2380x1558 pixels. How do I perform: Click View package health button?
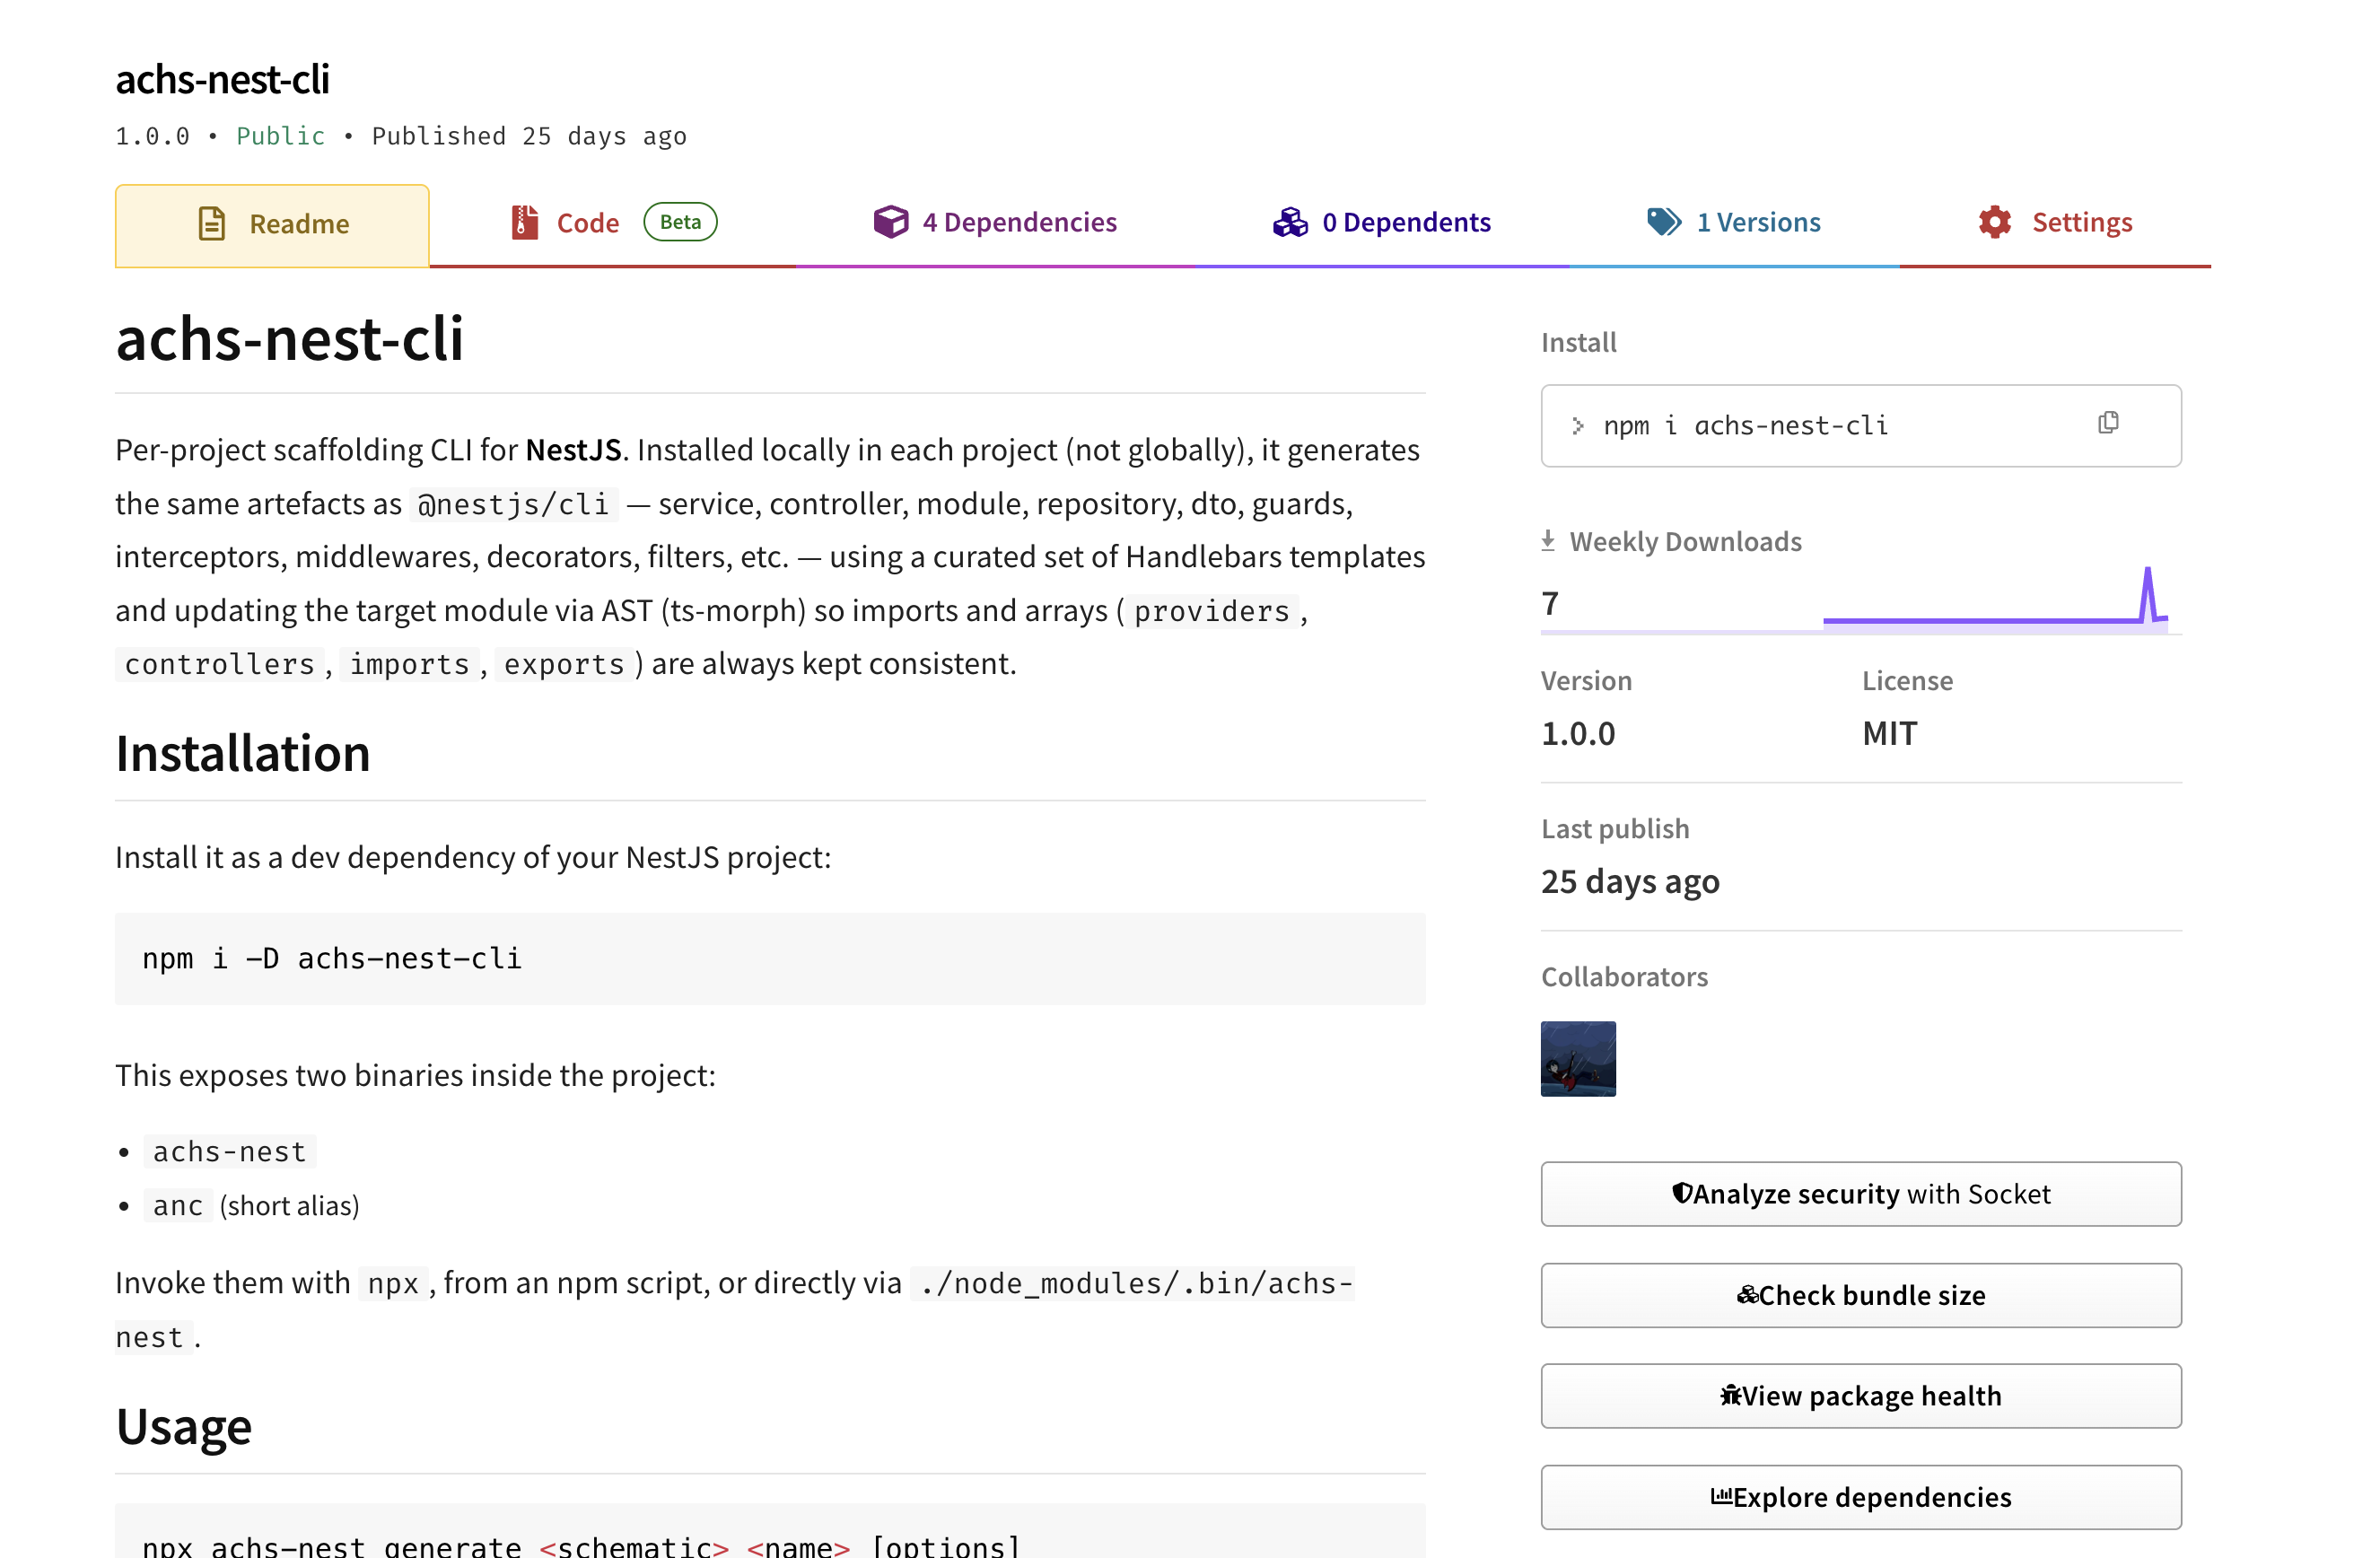(1861, 1396)
